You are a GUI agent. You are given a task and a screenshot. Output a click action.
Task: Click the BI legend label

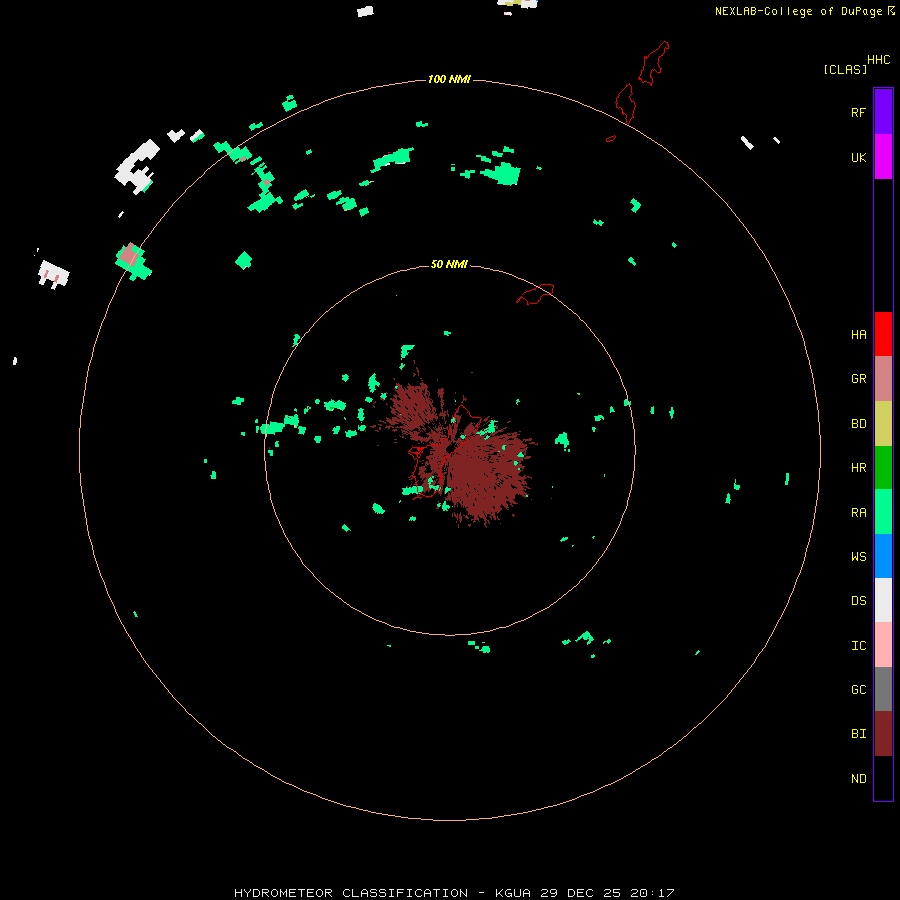coord(858,734)
